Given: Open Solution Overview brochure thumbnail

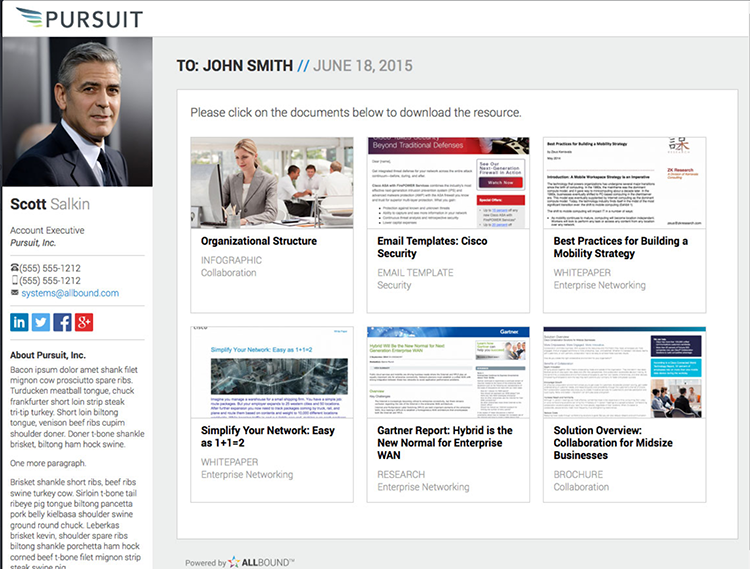Looking at the screenshot, I should (624, 372).
